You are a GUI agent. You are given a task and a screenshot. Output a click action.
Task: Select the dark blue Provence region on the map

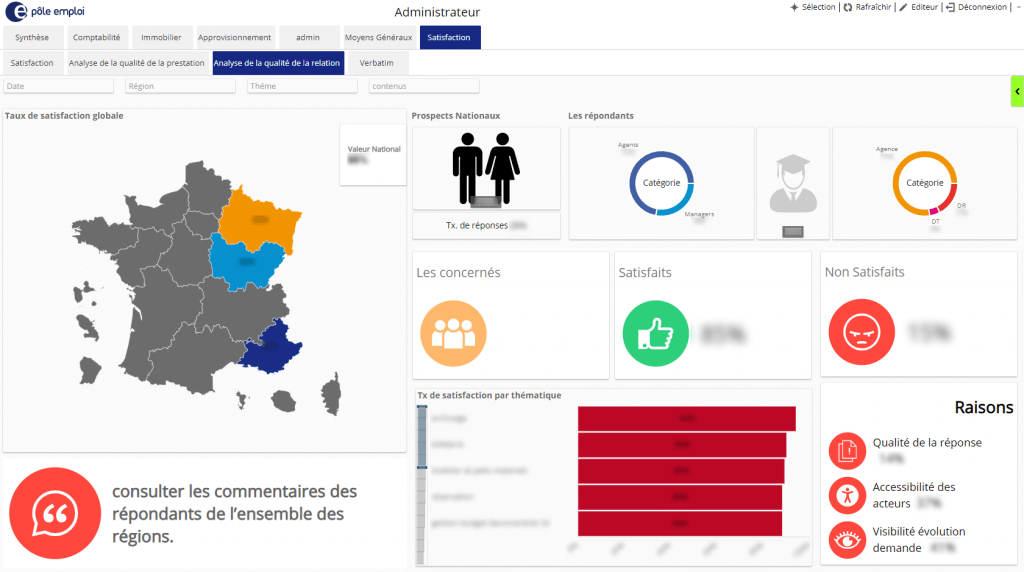(270, 346)
